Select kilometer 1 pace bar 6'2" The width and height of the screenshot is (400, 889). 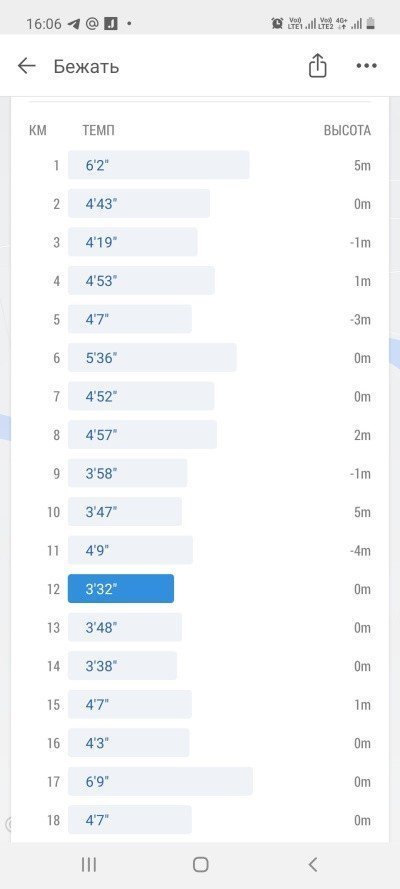point(159,165)
